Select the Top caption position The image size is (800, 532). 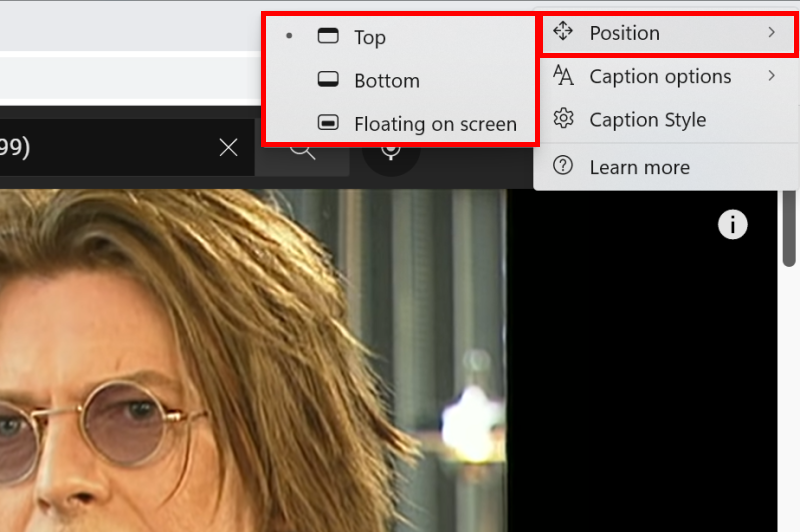401,37
